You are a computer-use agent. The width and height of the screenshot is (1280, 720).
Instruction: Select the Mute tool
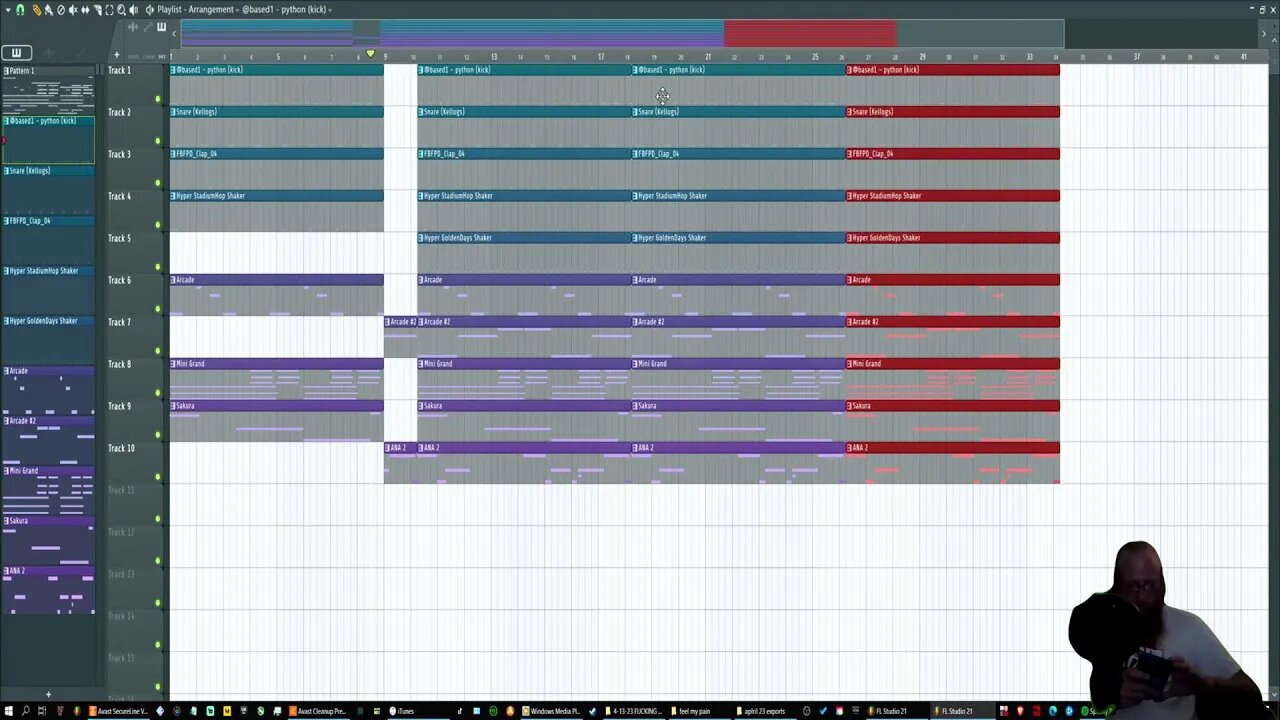73,10
